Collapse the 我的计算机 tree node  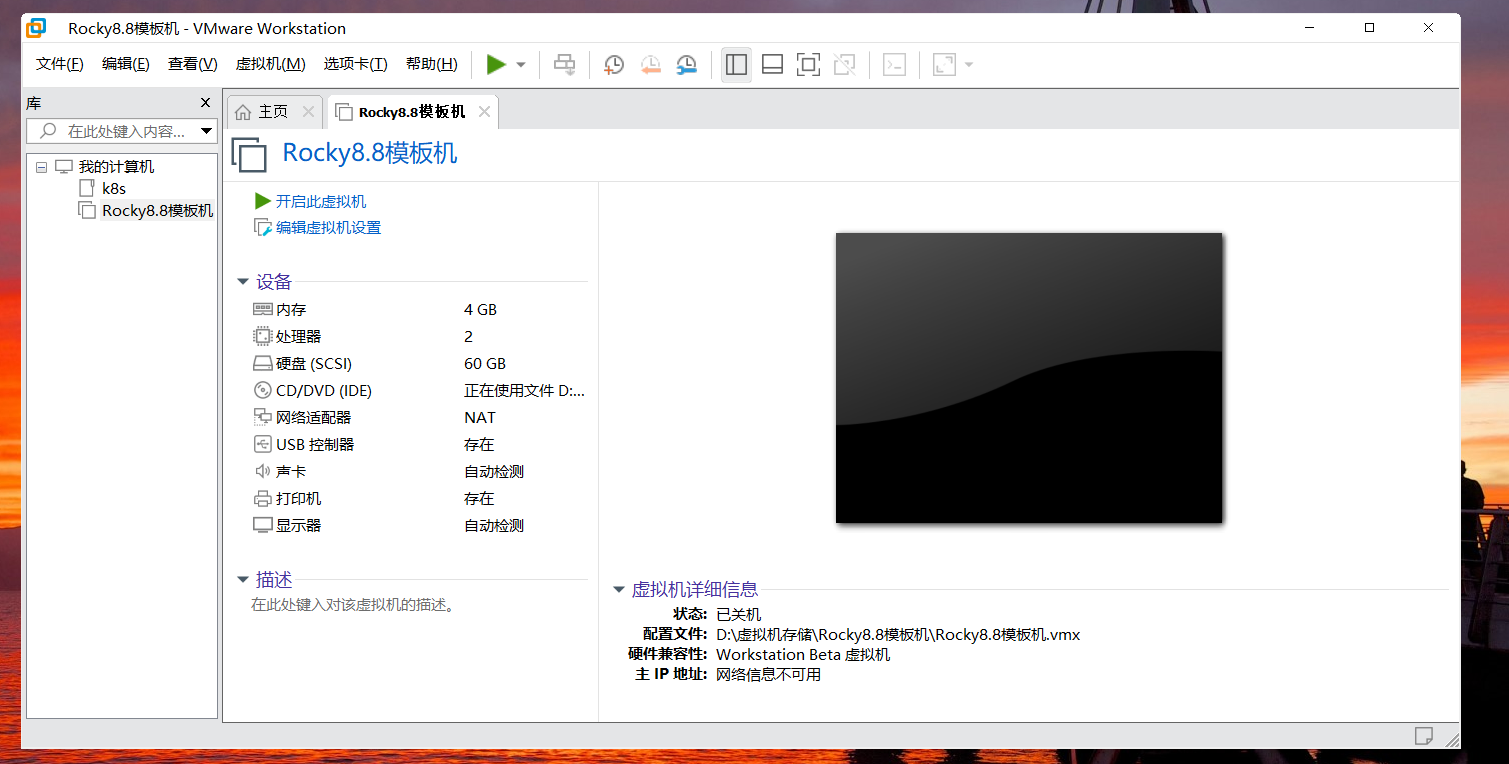point(41,167)
